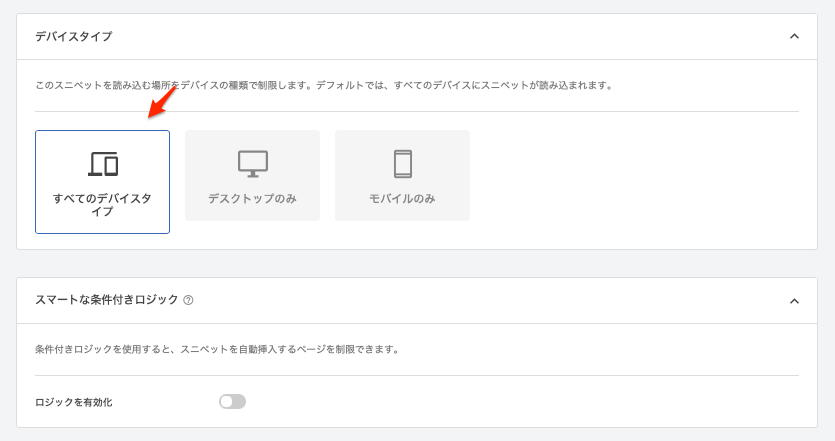Choose the モバイルのみ device option
Screen dimensions: 835x441
pyautogui.click(x=403, y=175)
